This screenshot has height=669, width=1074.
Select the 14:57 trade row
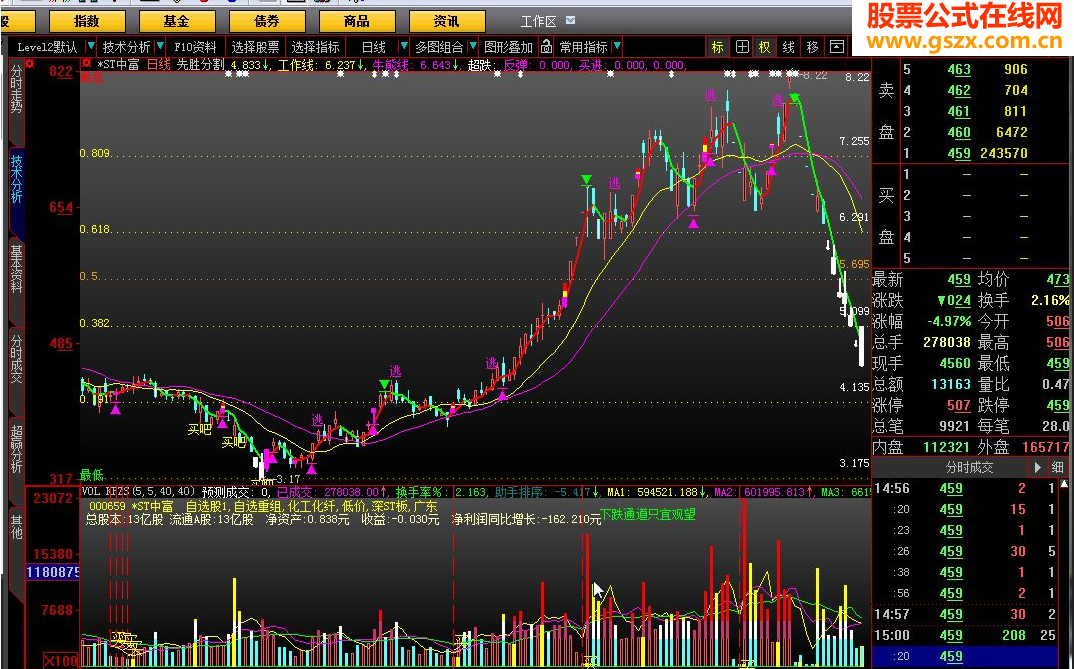[x=966, y=614]
